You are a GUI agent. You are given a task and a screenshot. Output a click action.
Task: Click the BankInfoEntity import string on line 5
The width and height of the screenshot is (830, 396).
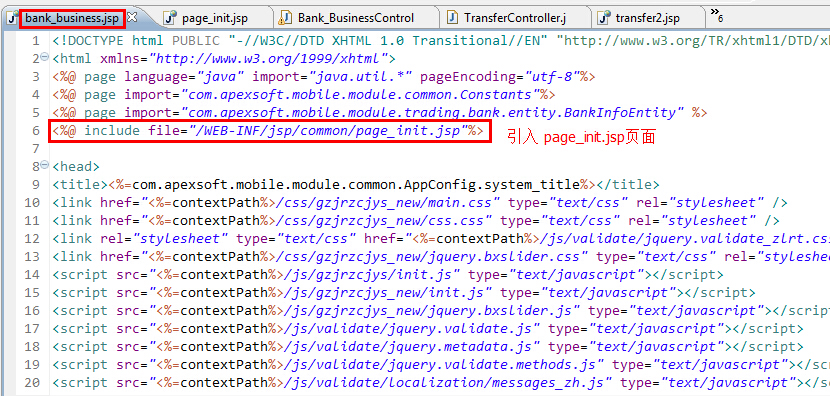coord(432,113)
